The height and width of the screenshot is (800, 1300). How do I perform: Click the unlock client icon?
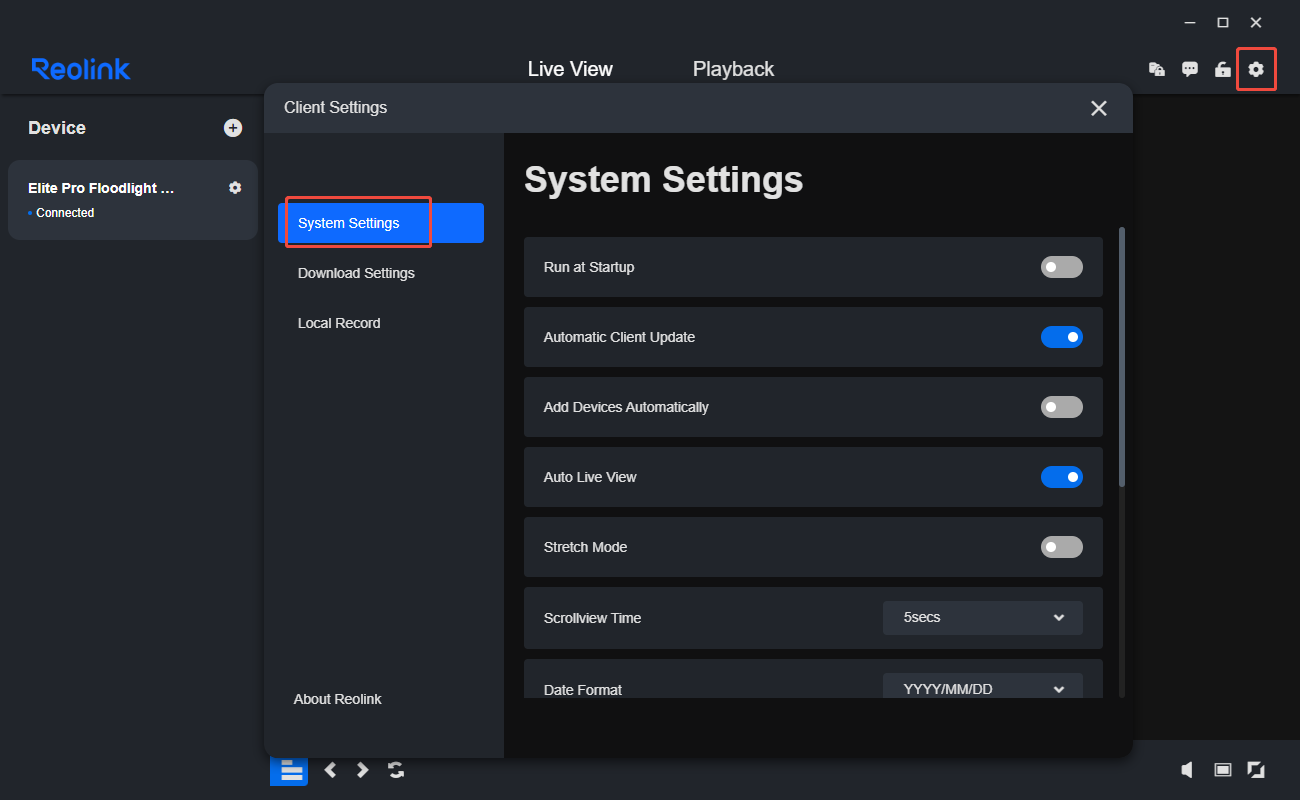coord(1222,69)
